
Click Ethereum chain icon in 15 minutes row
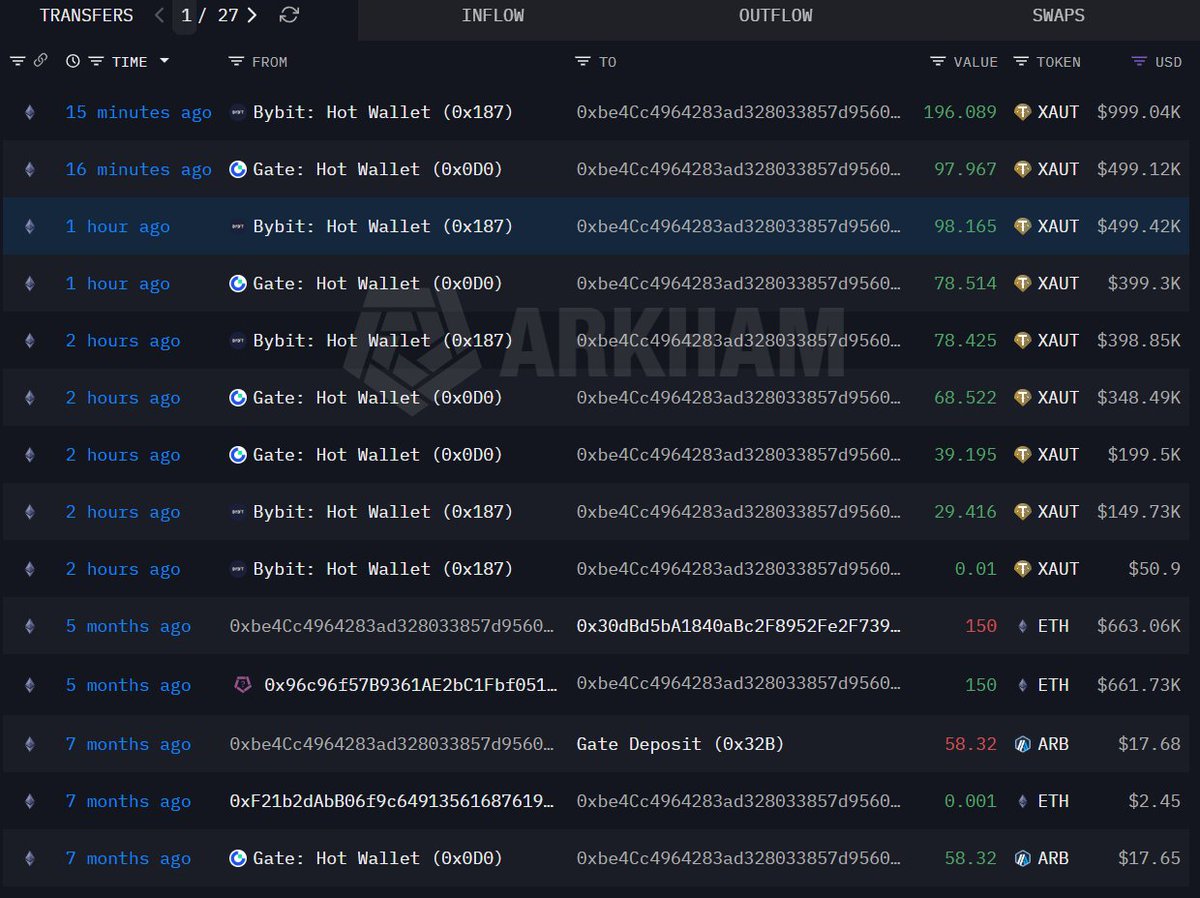tap(29, 112)
